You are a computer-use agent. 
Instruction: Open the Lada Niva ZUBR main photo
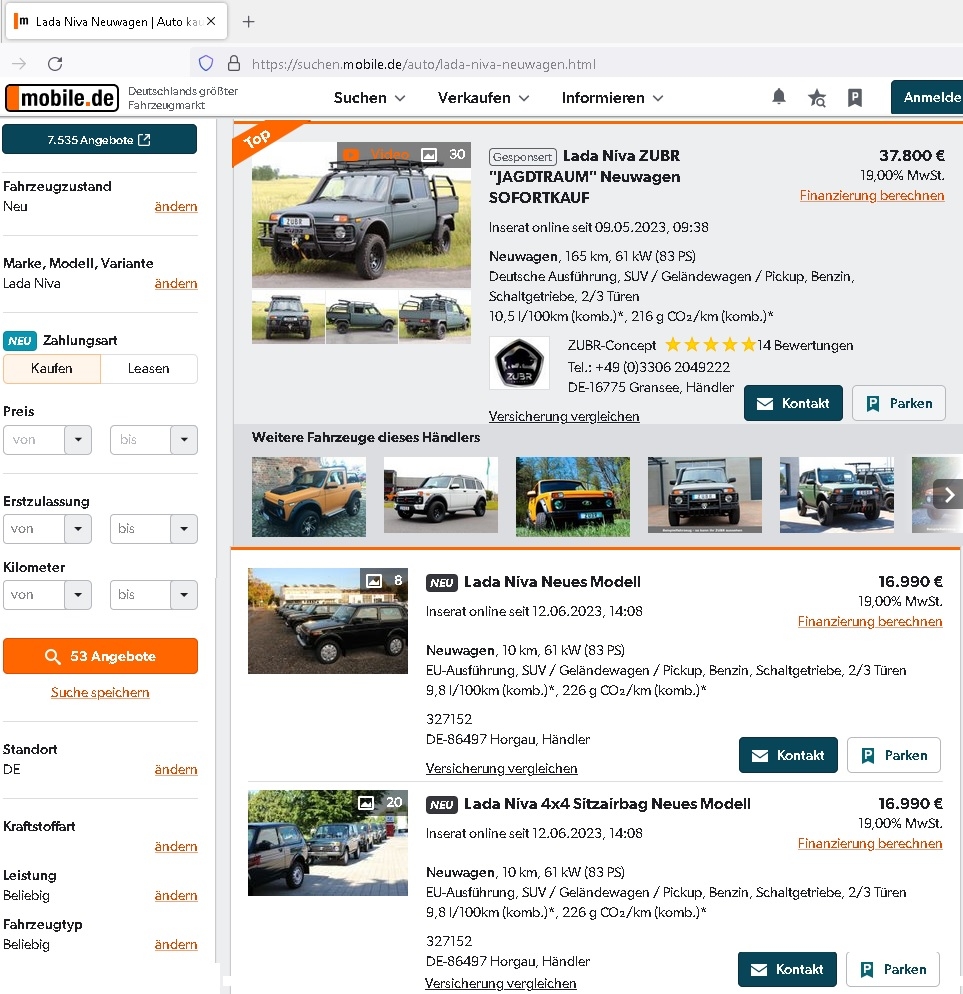[x=361, y=216]
